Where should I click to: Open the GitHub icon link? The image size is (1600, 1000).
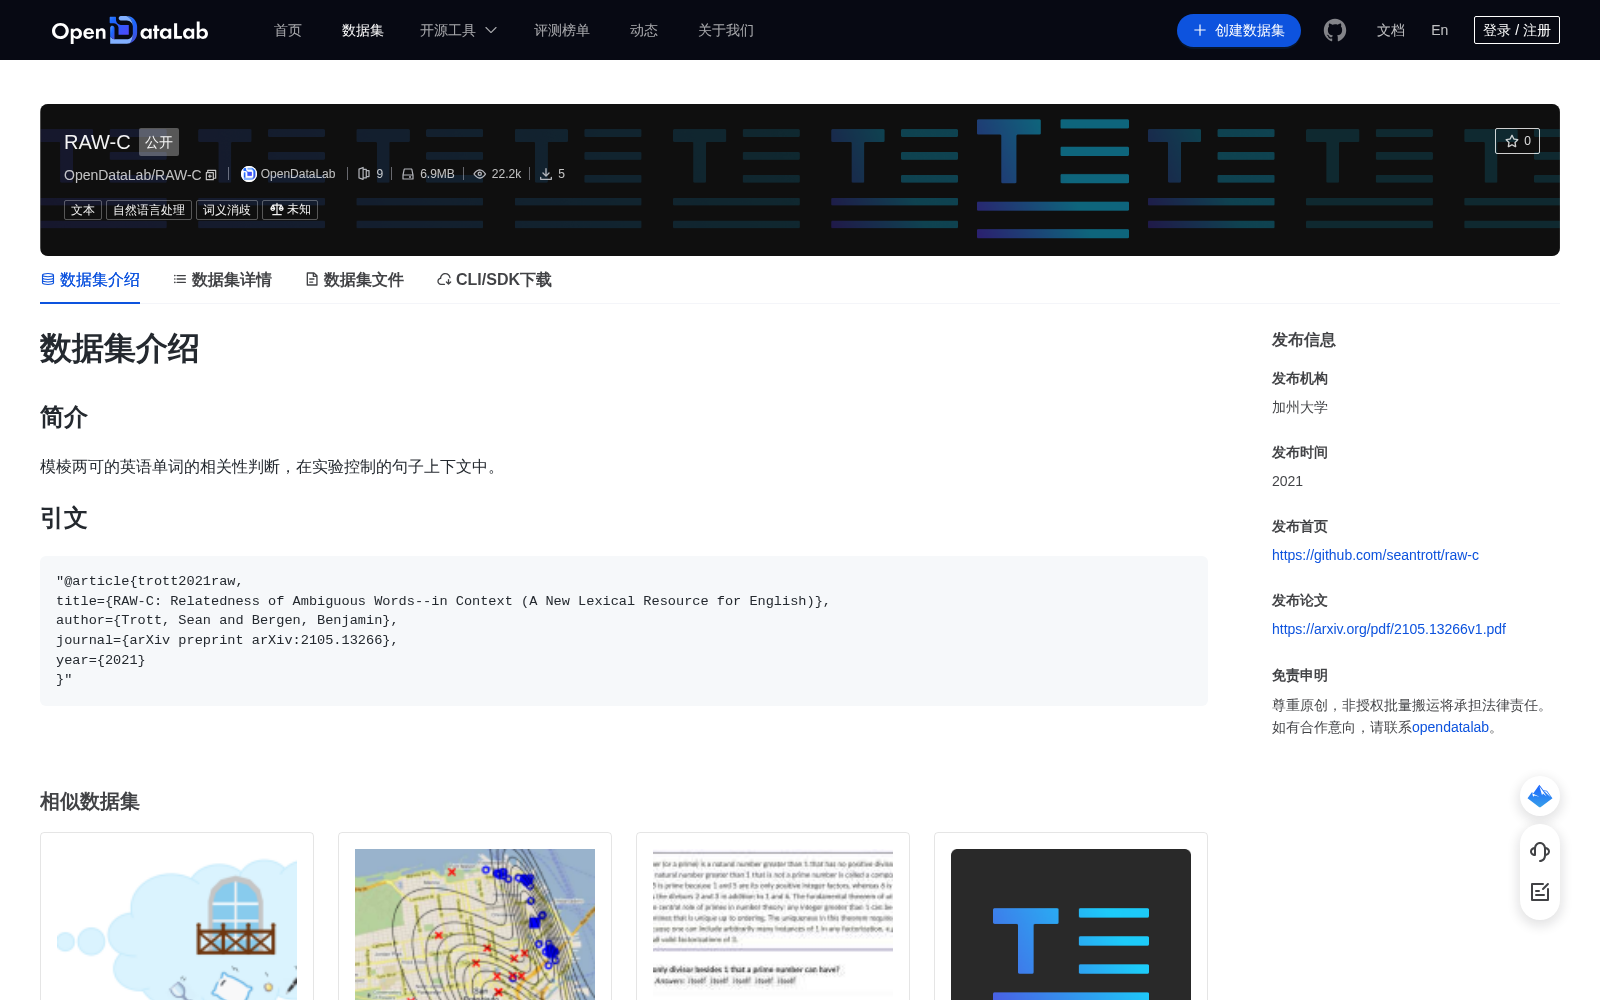tap(1335, 30)
